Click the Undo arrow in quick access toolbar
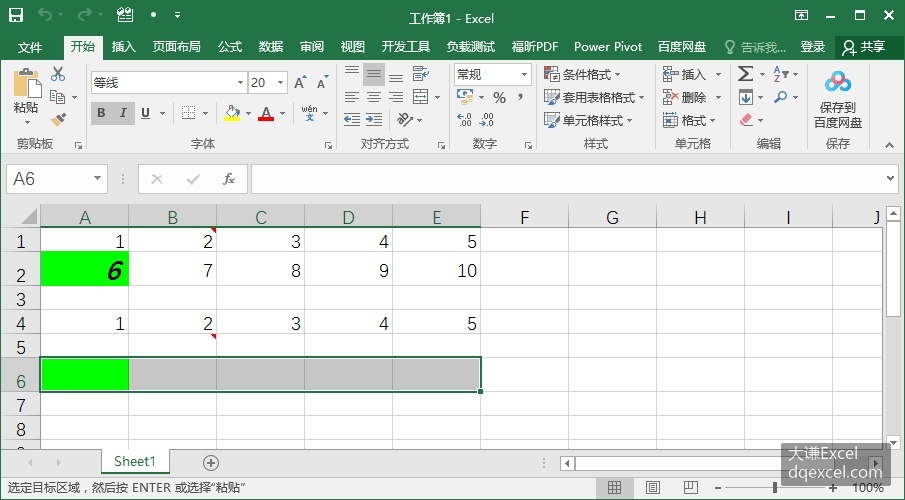 click(45, 15)
